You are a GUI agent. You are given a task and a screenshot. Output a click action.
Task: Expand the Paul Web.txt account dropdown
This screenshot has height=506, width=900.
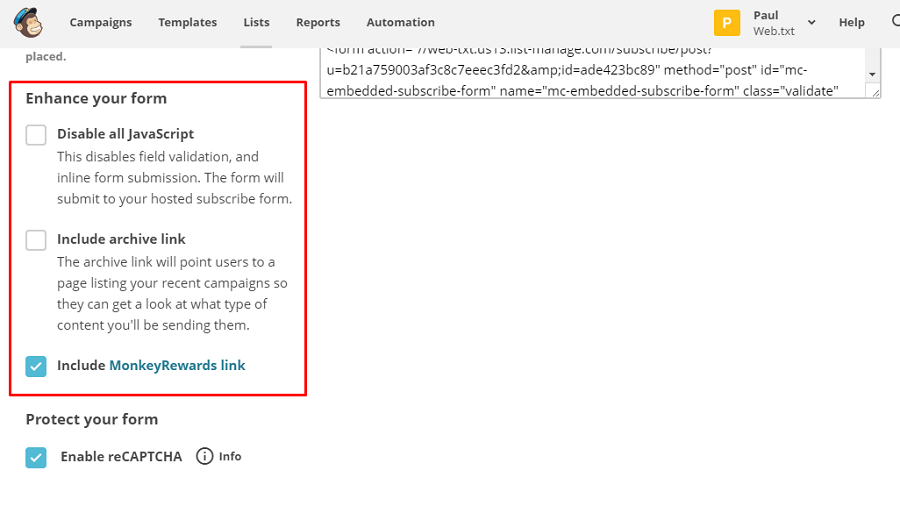click(812, 22)
